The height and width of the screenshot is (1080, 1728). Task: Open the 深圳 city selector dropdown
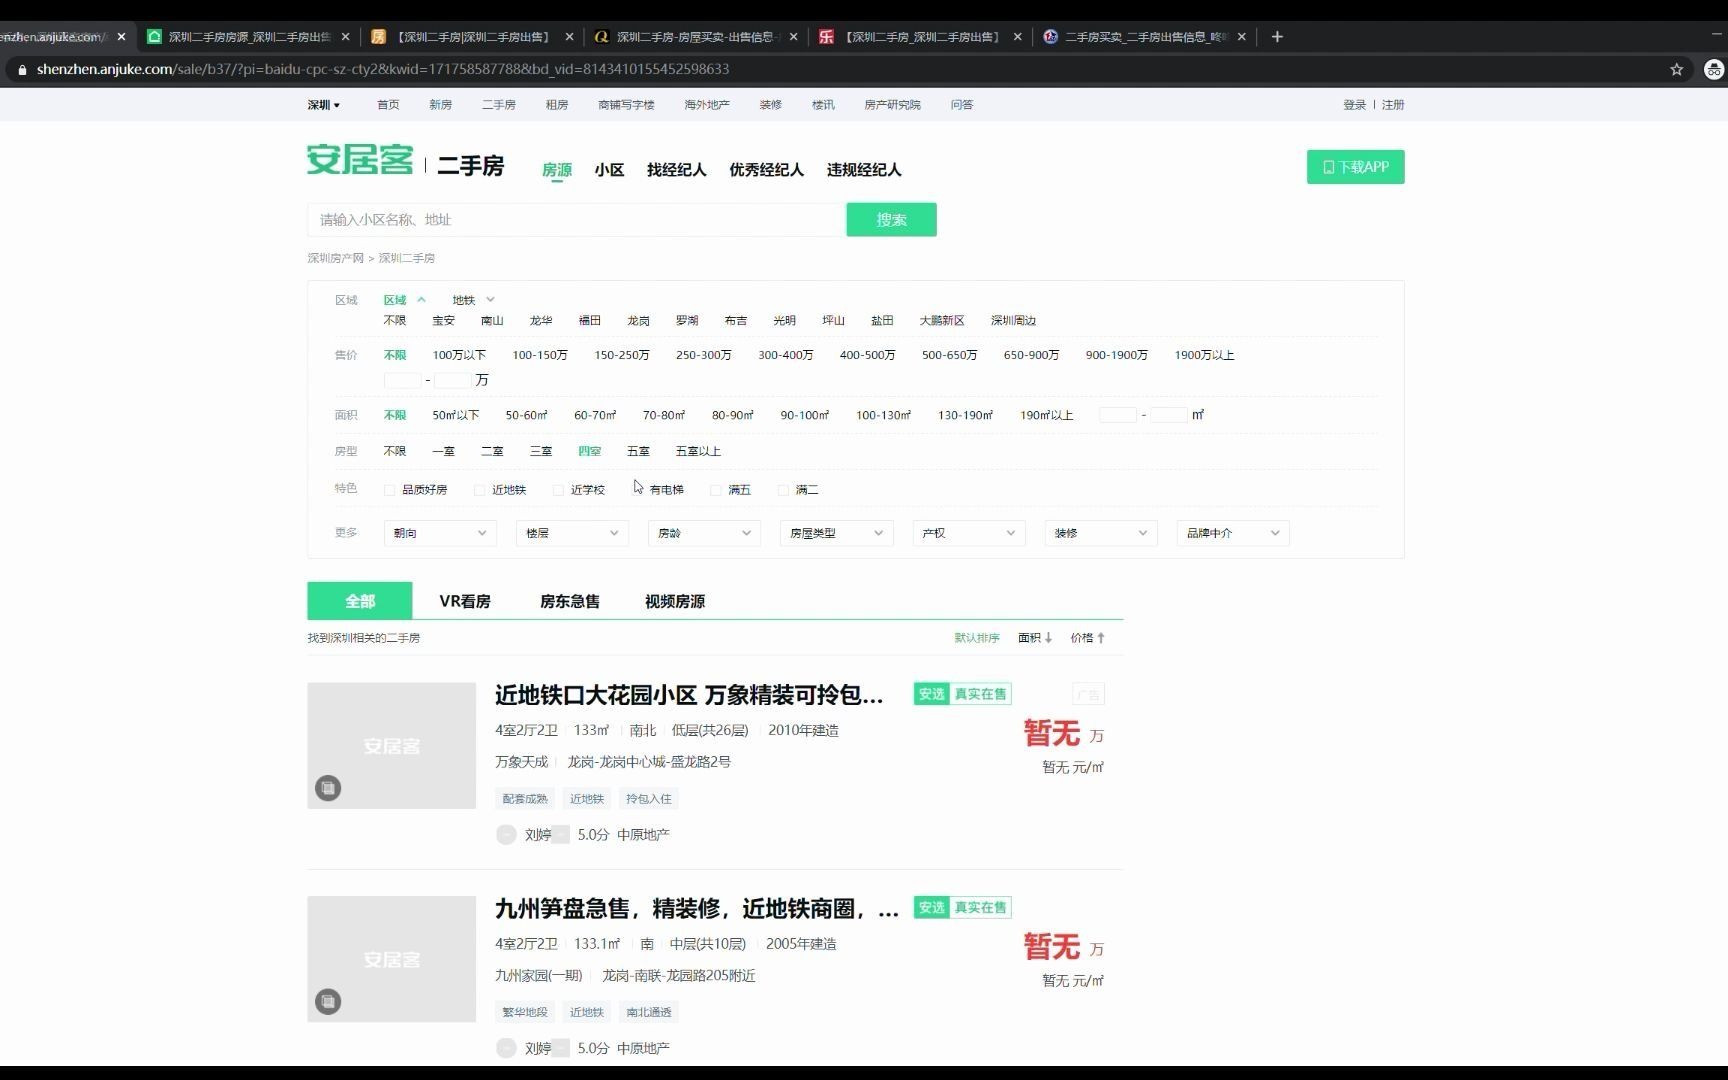pos(324,105)
